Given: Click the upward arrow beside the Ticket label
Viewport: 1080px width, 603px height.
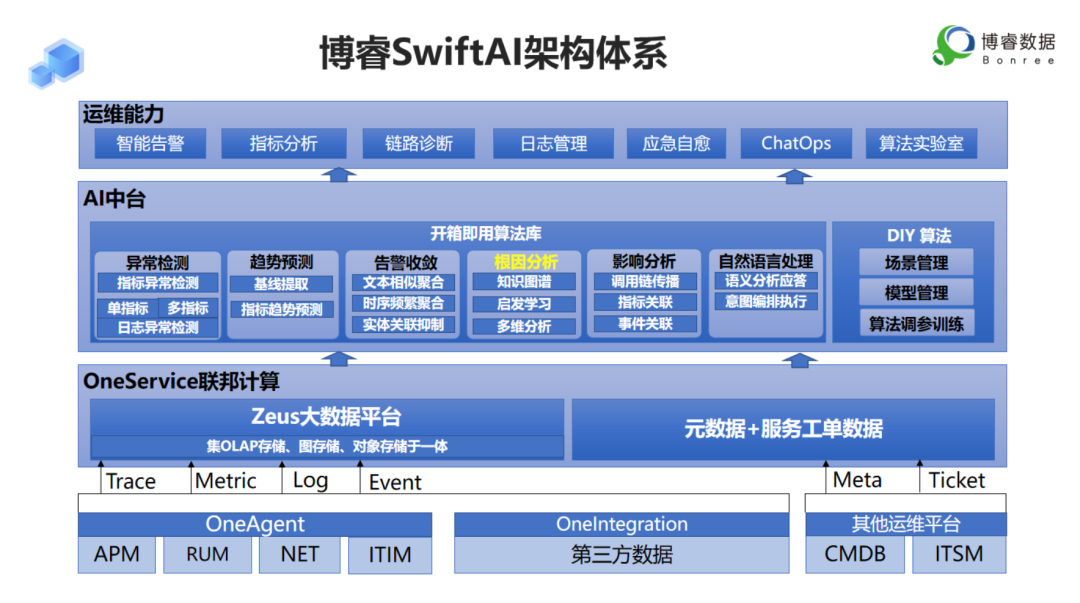Looking at the screenshot, I should [x=920, y=478].
